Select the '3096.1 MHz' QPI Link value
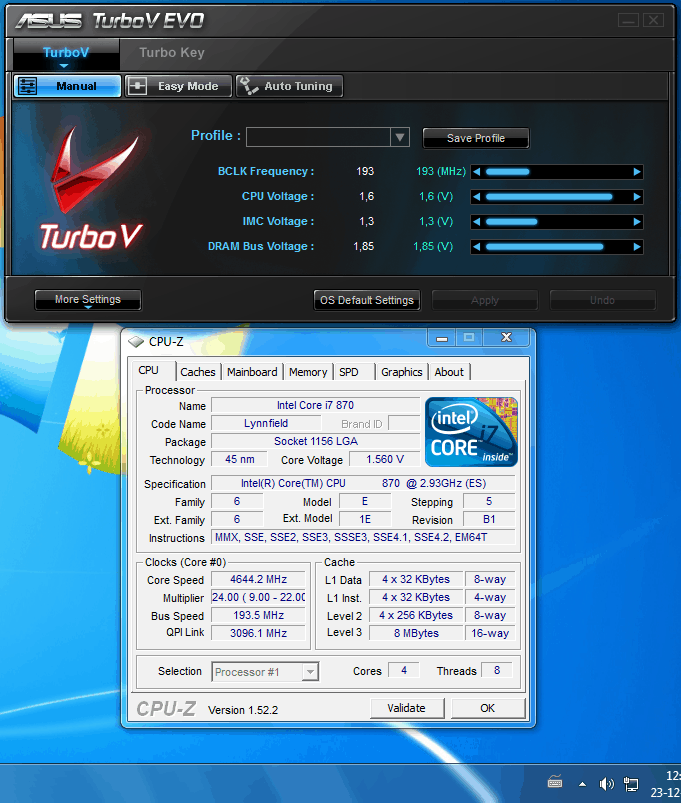Screen dimensions: 681x803 [259, 633]
